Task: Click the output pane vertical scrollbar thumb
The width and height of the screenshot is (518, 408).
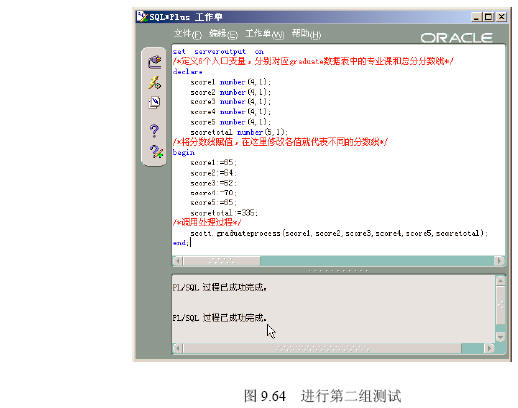Action: 500,305
